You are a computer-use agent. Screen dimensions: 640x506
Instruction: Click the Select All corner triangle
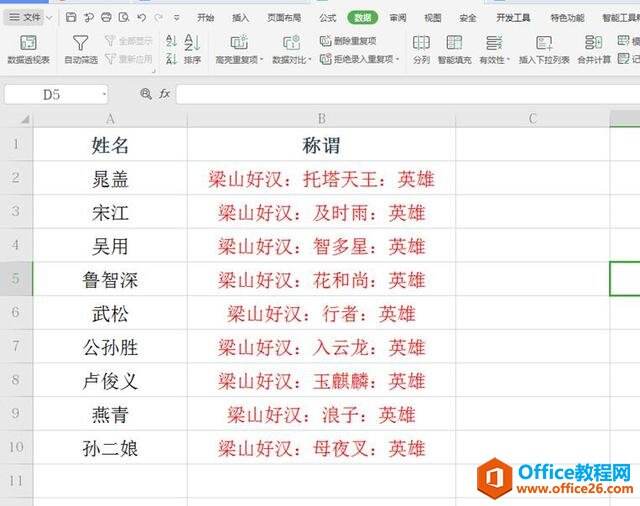coord(25,119)
